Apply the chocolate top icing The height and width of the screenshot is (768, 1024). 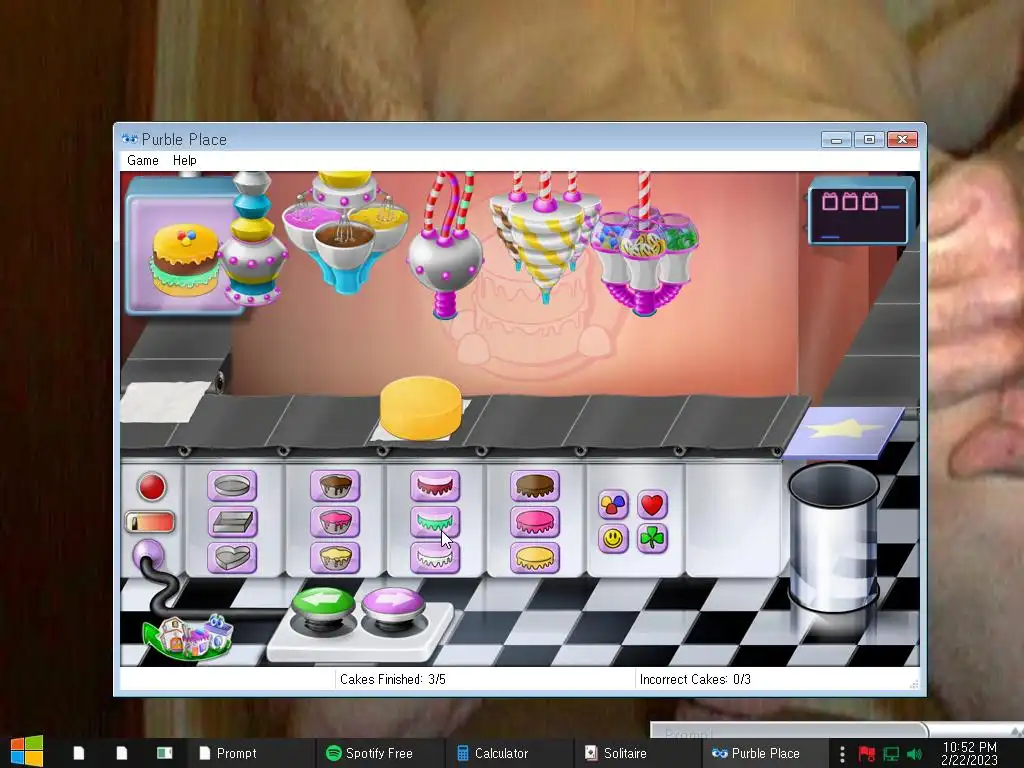(x=535, y=486)
